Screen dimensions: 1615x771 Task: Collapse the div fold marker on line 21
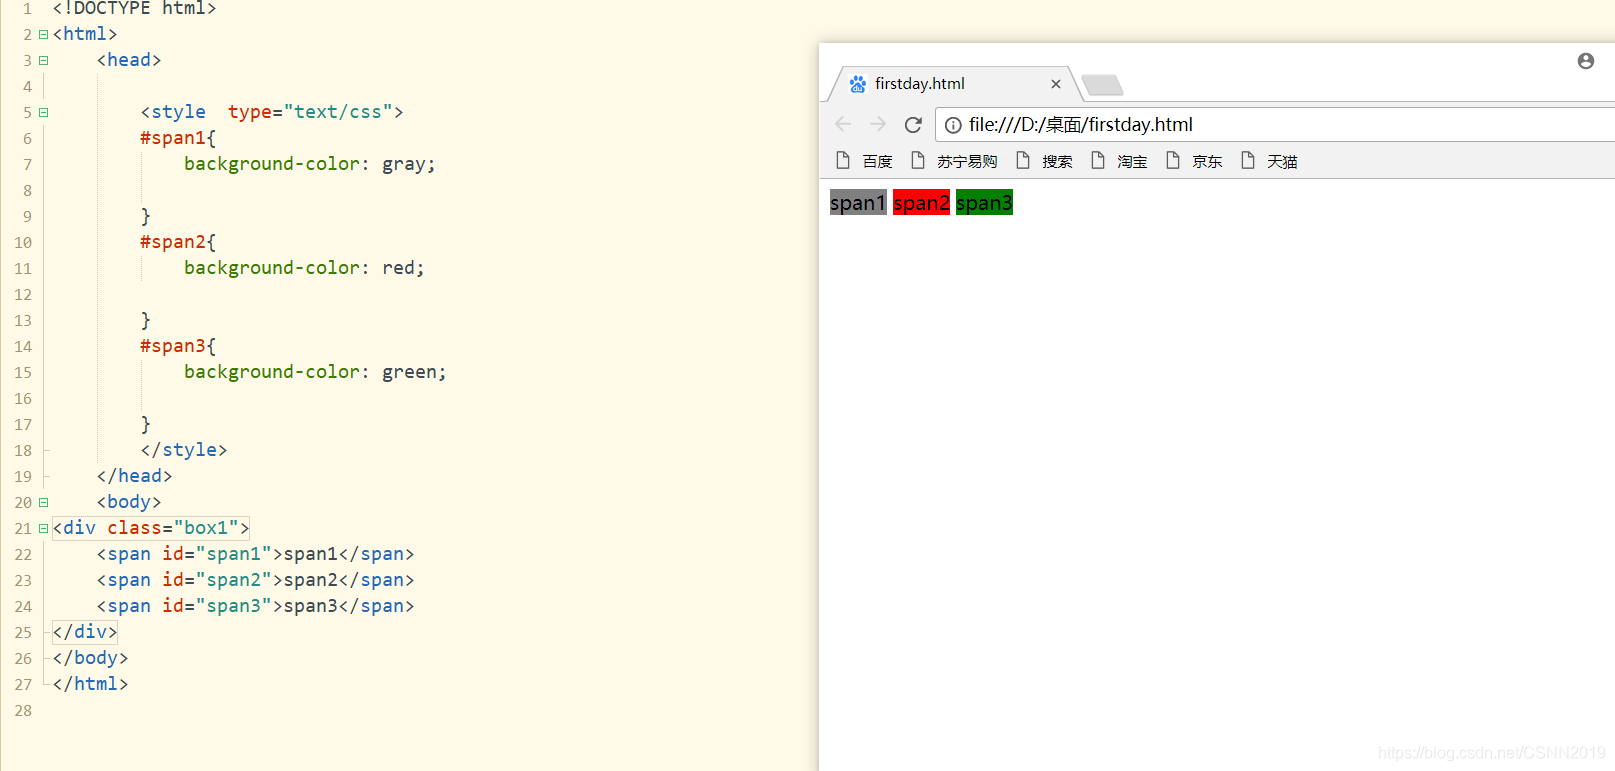(43, 528)
